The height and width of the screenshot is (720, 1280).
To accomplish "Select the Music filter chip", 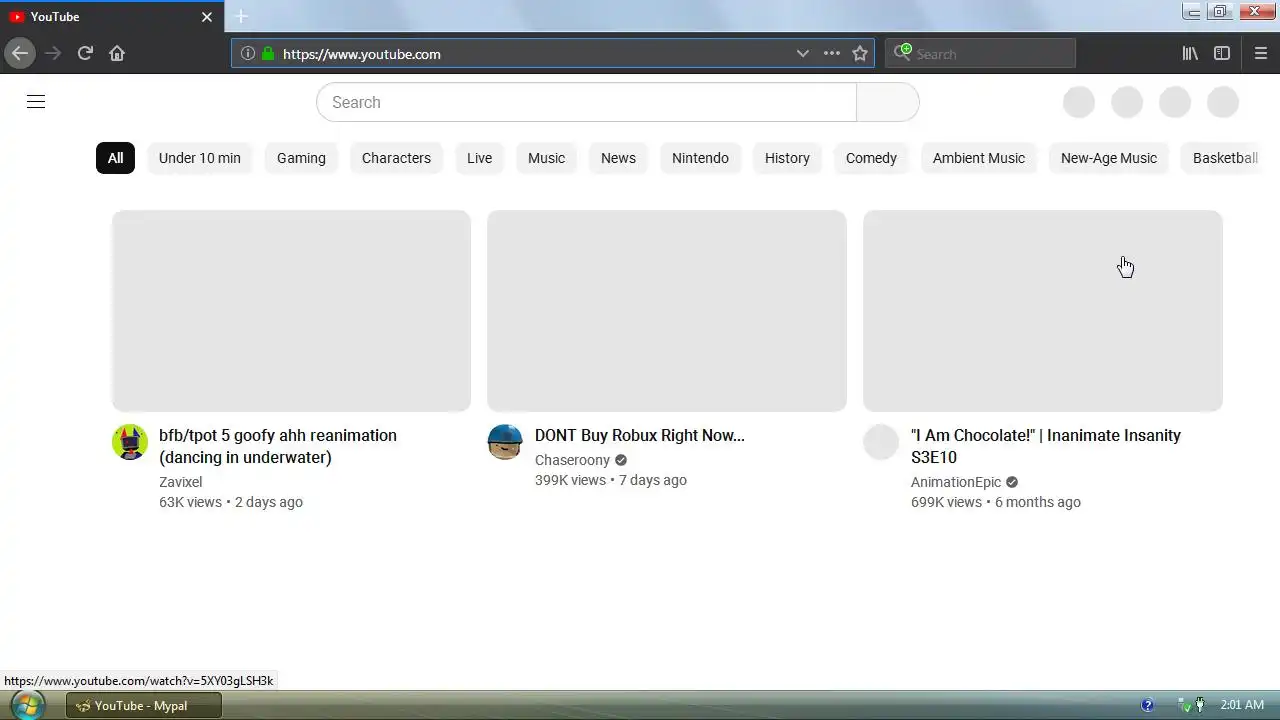I will coord(546,158).
